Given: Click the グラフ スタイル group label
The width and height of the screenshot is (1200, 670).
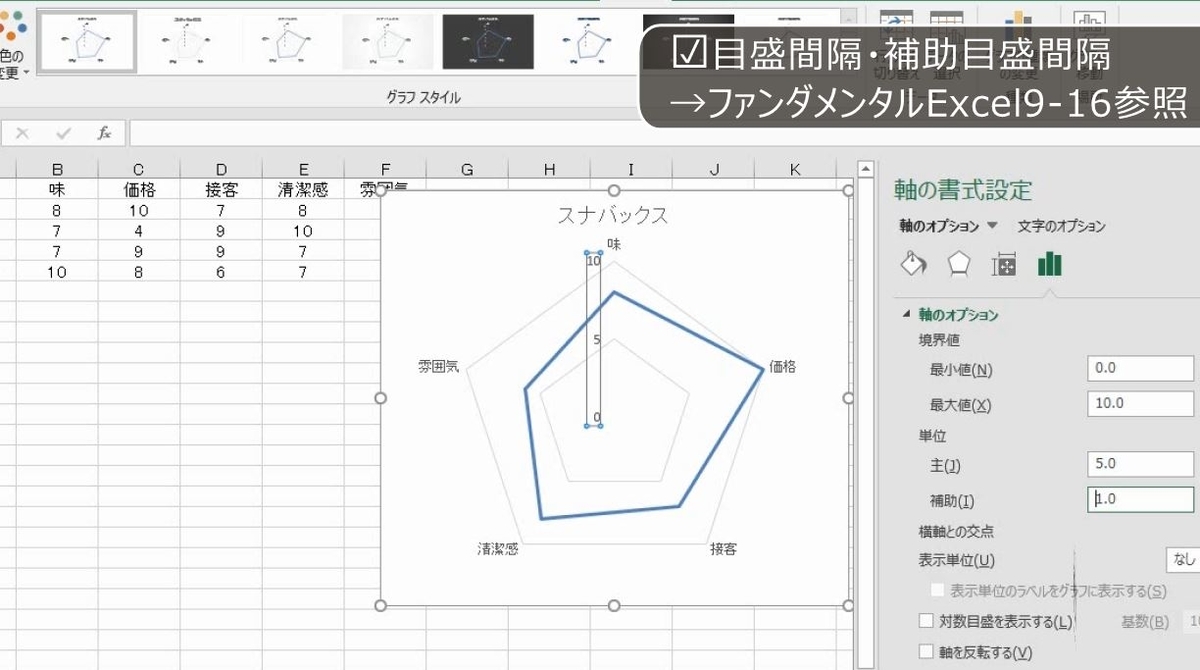Looking at the screenshot, I should pos(423,98).
